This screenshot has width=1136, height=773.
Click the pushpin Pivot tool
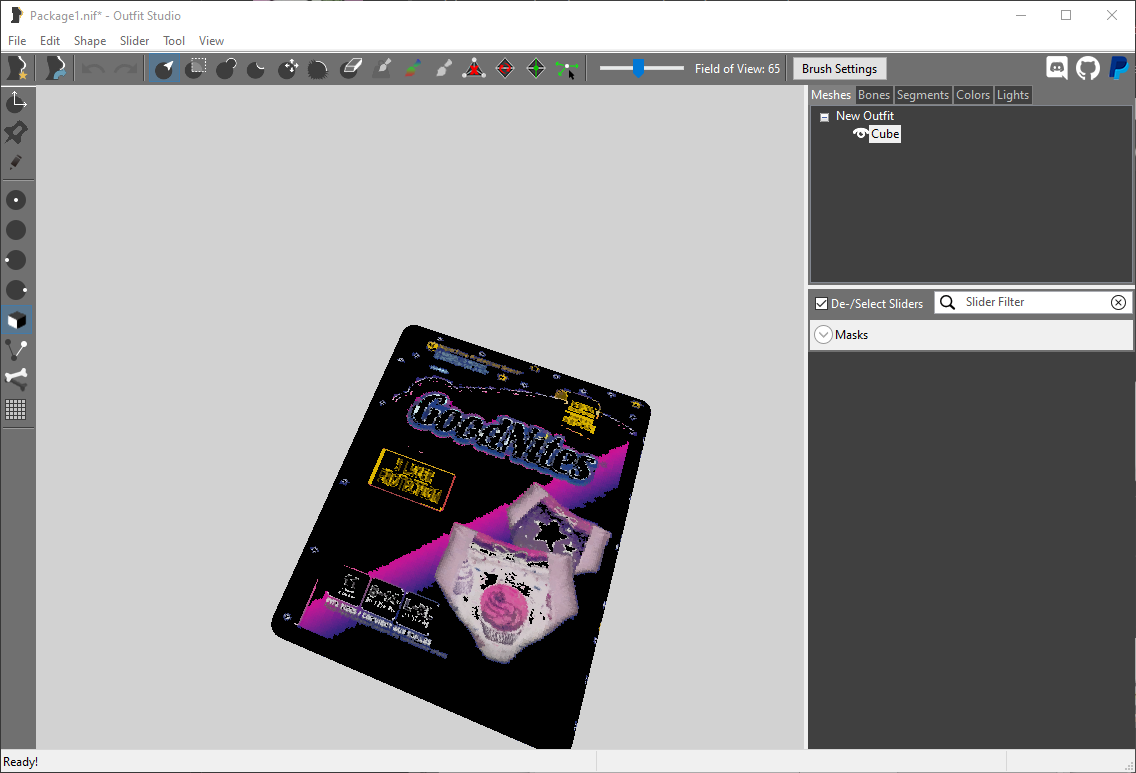(17, 132)
